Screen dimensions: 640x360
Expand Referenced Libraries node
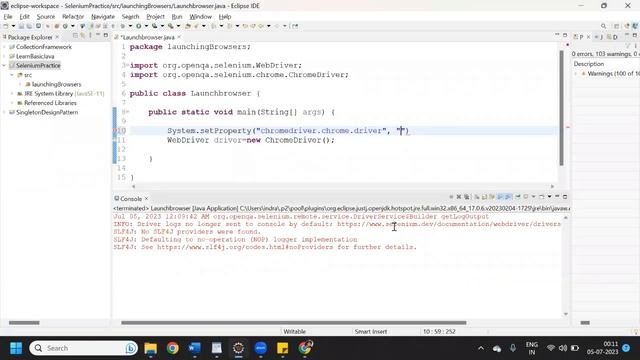tap(12, 103)
